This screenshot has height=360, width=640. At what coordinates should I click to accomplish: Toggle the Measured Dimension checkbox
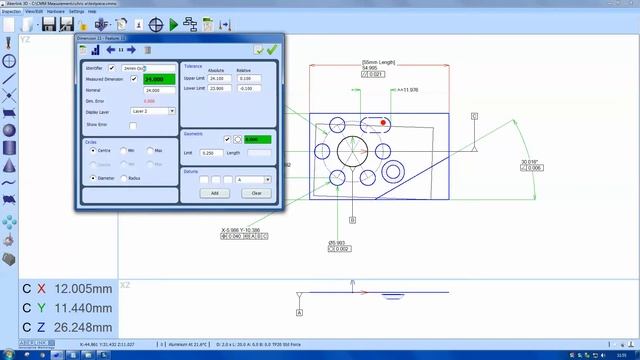133,78
